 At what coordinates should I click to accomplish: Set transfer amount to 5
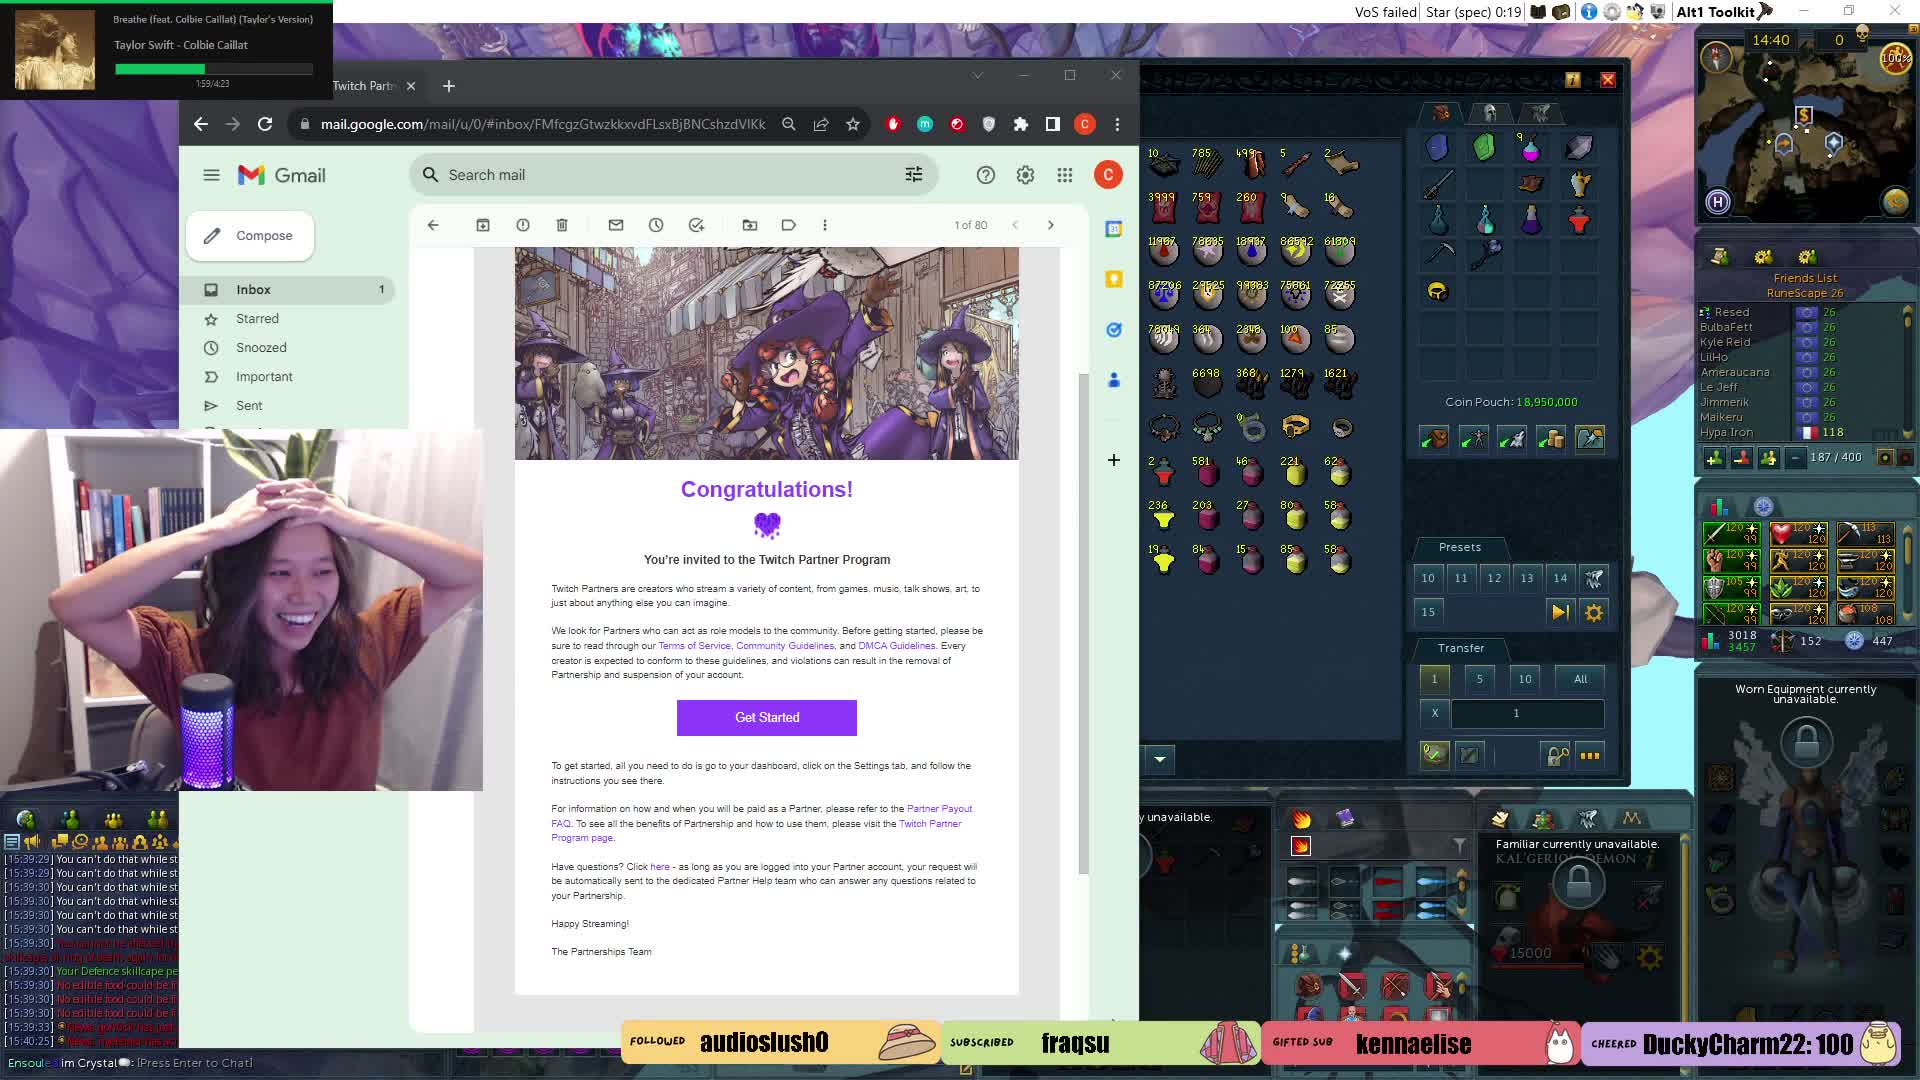[x=1480, y=679]
